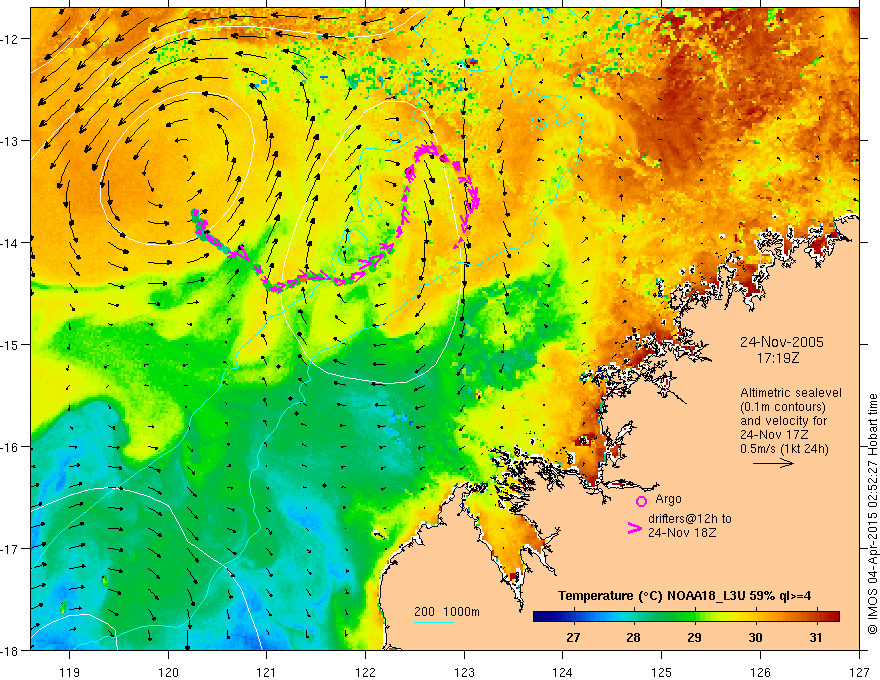
Task: Click the '127' longitude axis label
Action: tap(859, 672)
